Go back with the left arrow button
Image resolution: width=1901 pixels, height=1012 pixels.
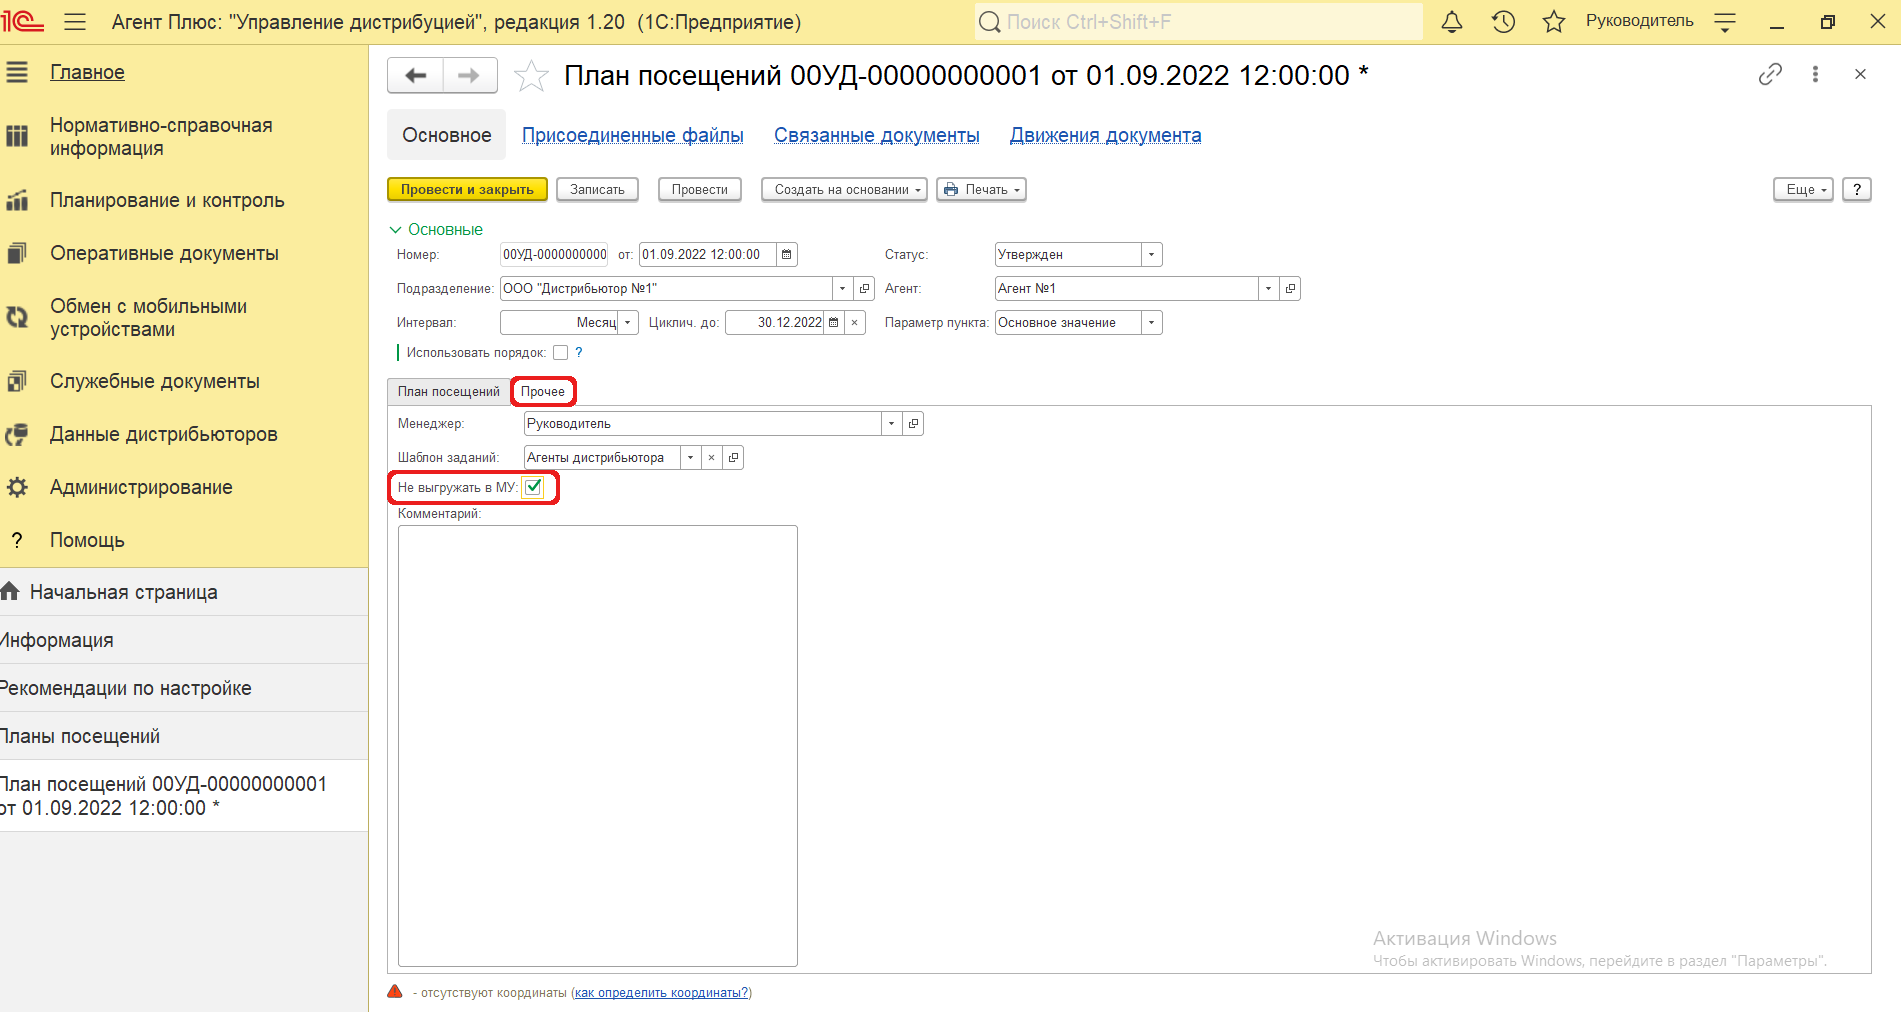coord(415,75)
